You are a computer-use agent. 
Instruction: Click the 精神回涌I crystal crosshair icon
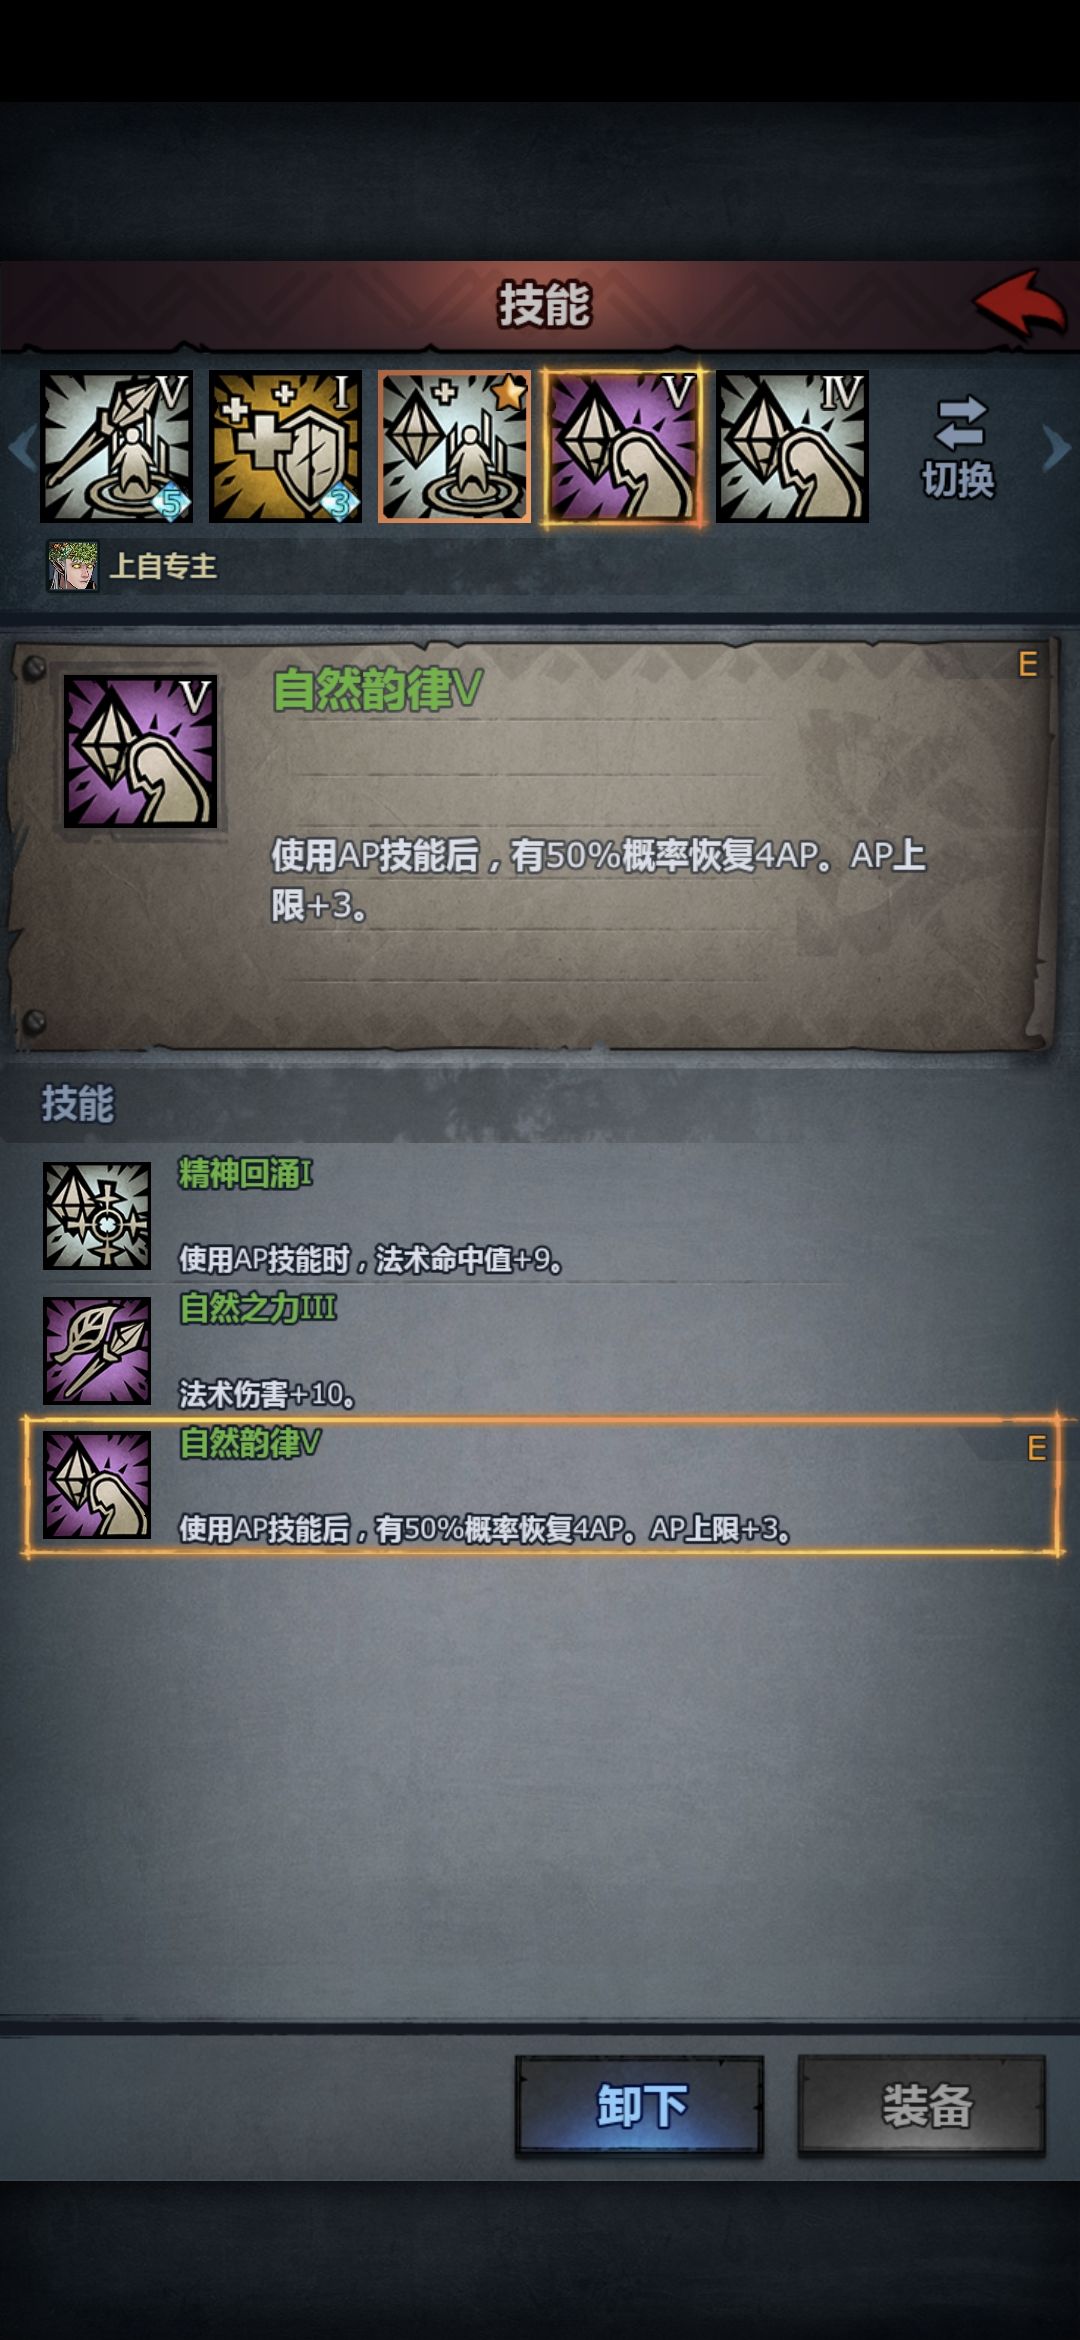(97, 1216)
